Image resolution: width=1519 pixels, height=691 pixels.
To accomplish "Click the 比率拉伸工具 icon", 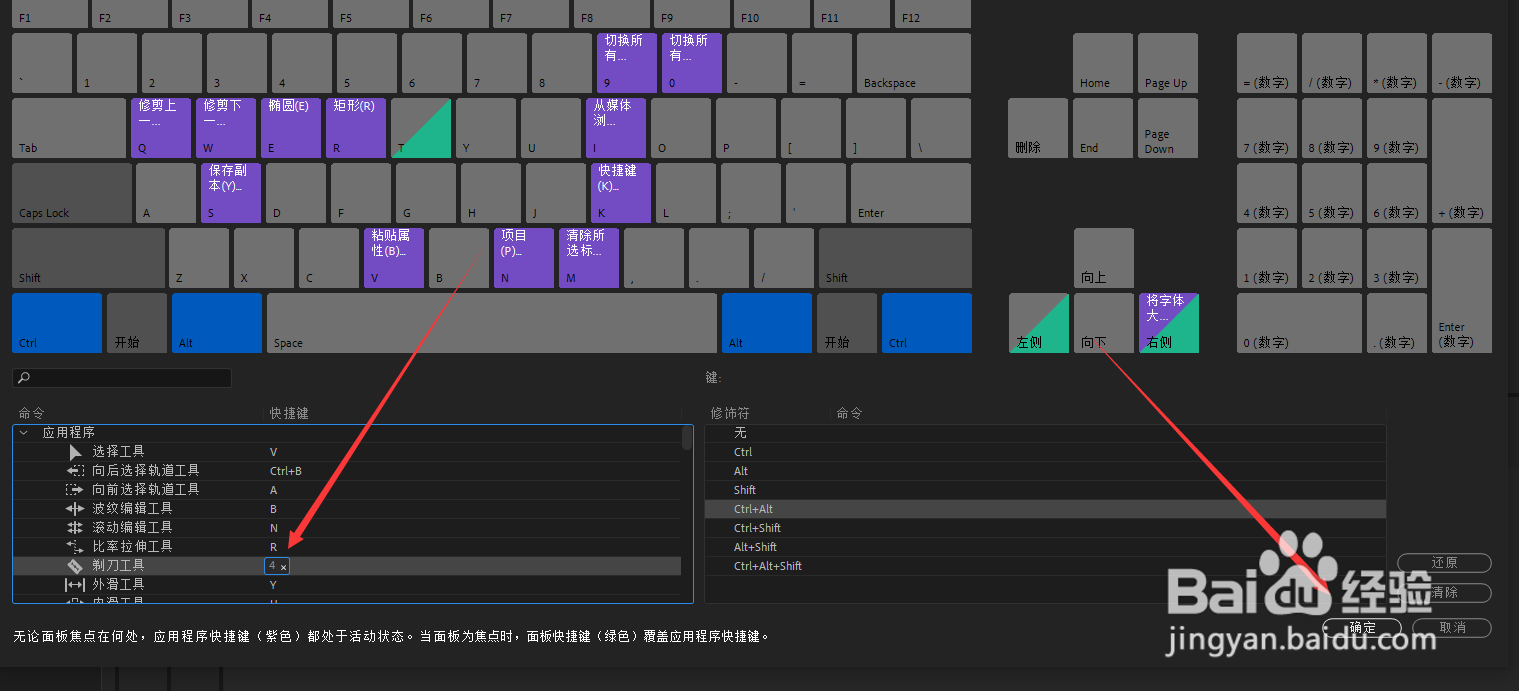I will tap(75, 547).
